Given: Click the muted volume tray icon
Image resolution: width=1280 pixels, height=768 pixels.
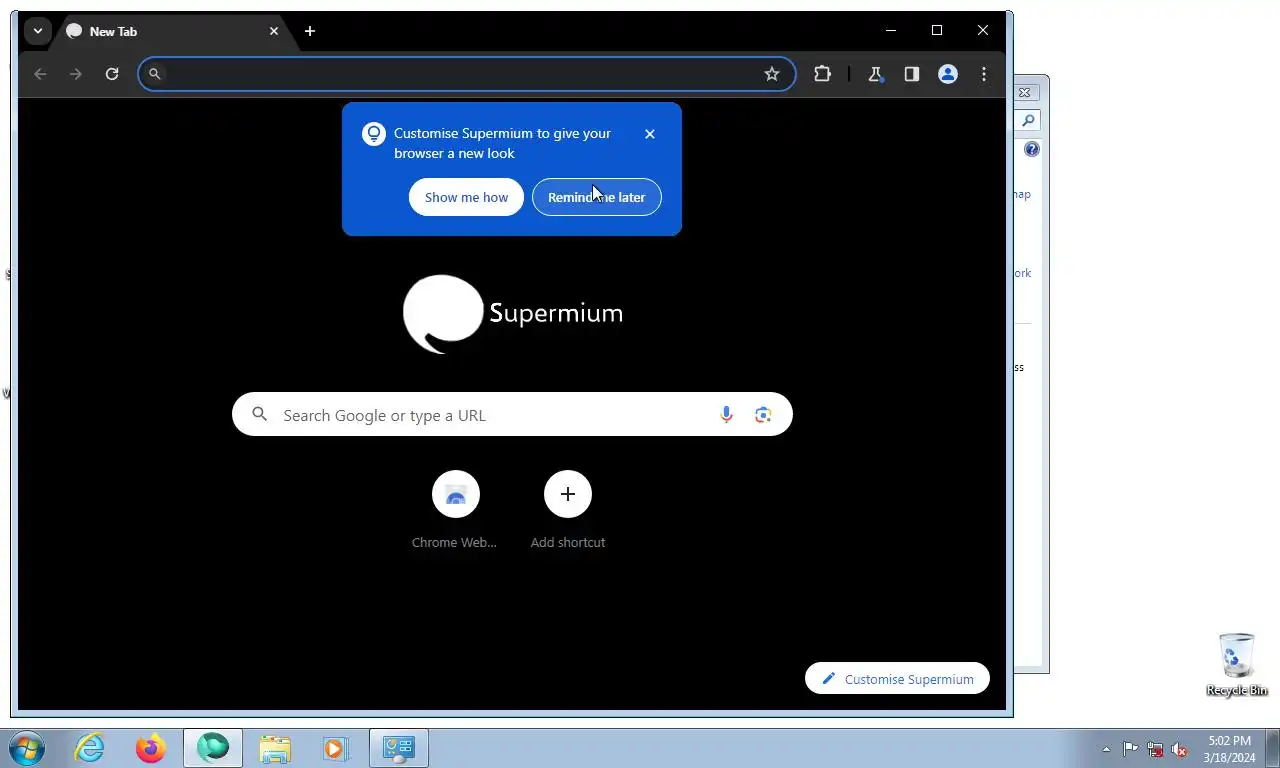Looking at the screenshot, I should coord(1179,749).
